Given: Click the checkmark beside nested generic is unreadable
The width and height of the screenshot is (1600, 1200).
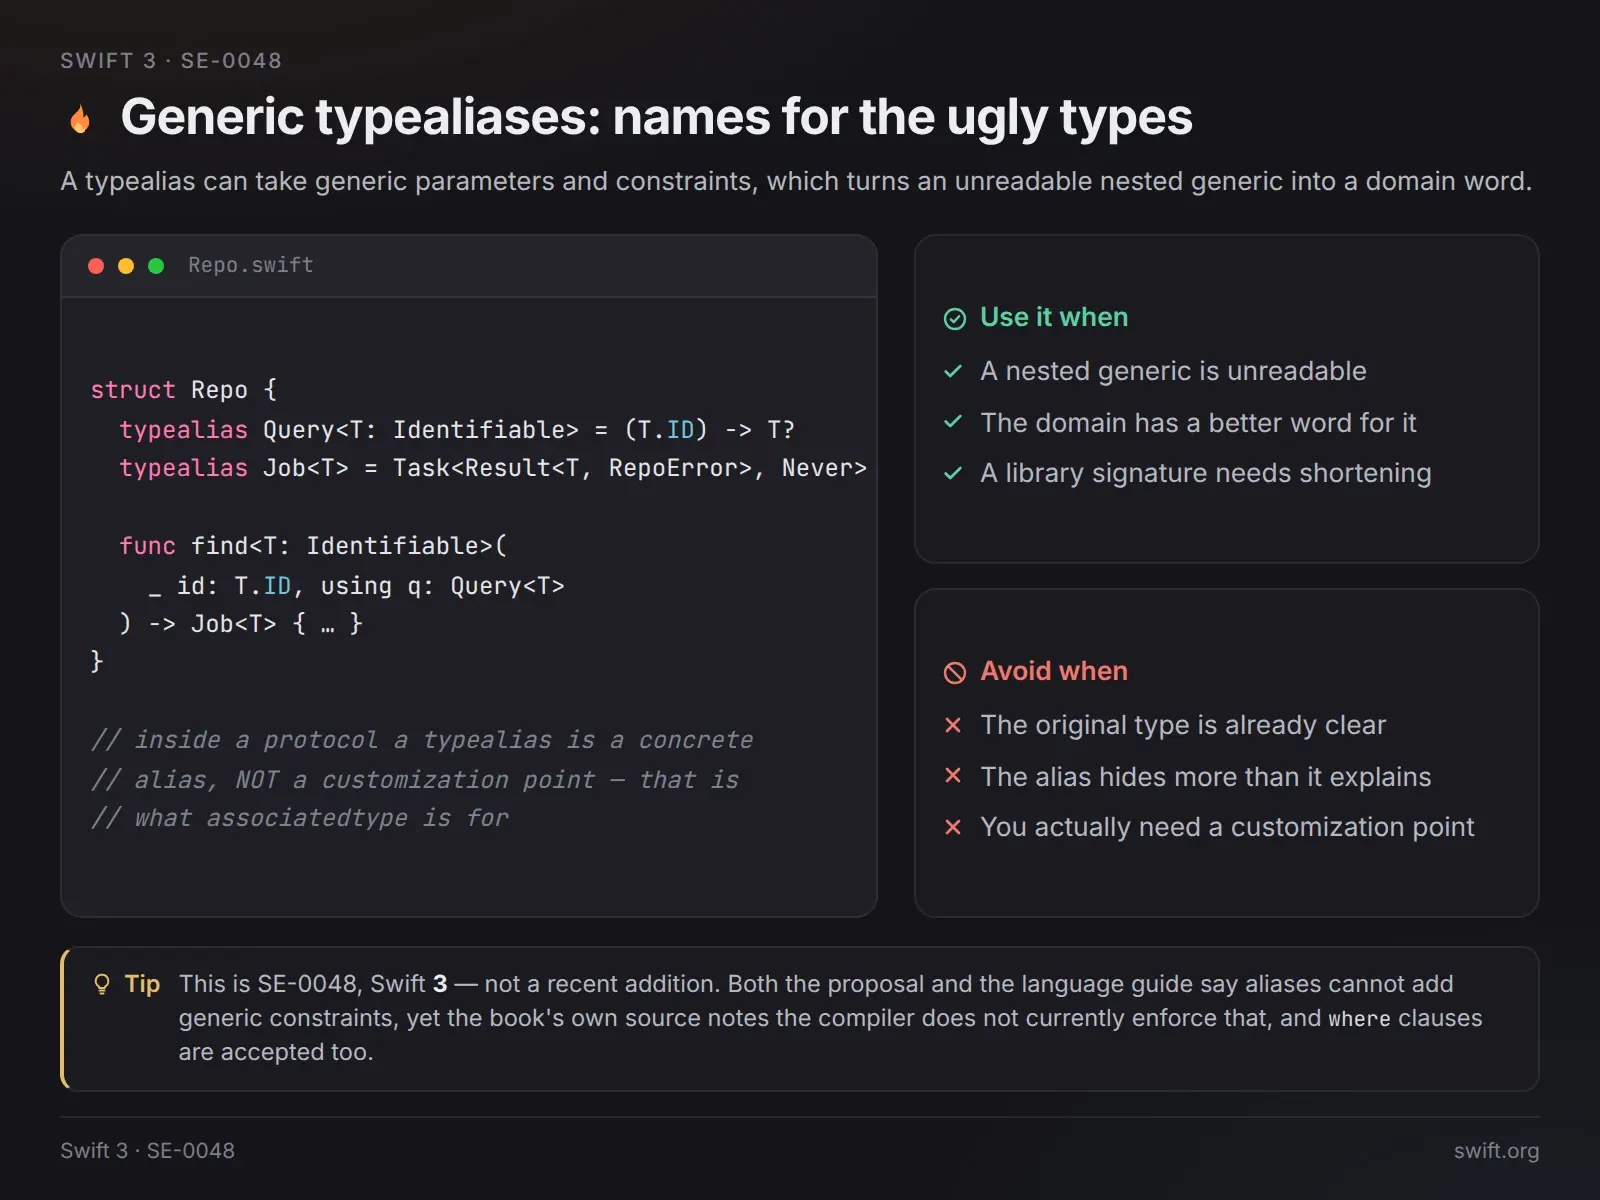Looking at the screenshot, I should click(x=953, y=371).
